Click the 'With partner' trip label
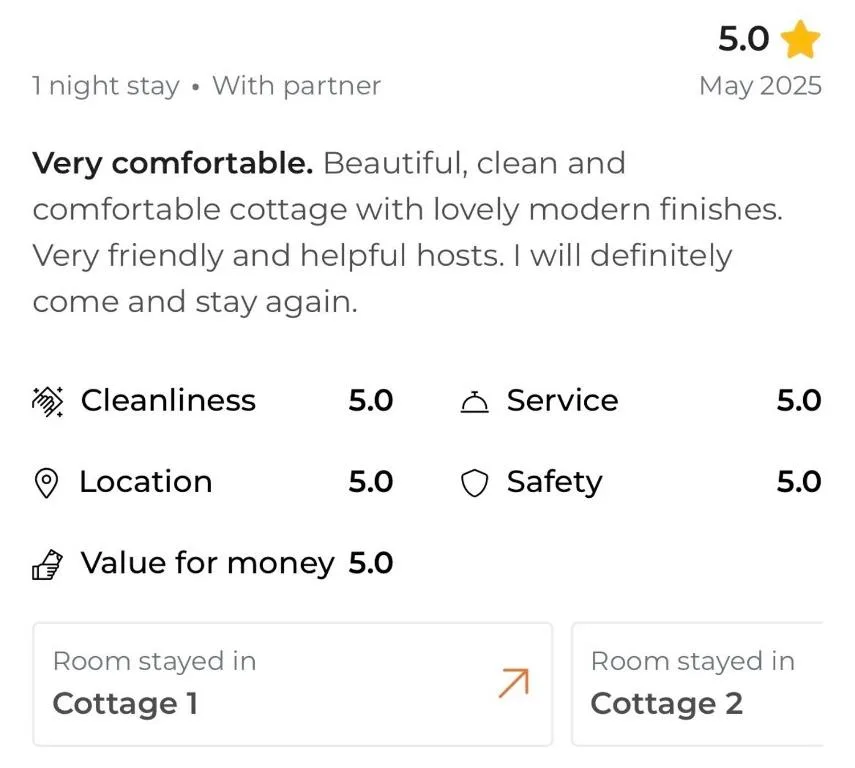Screen dimensions: 855x768 295,86
